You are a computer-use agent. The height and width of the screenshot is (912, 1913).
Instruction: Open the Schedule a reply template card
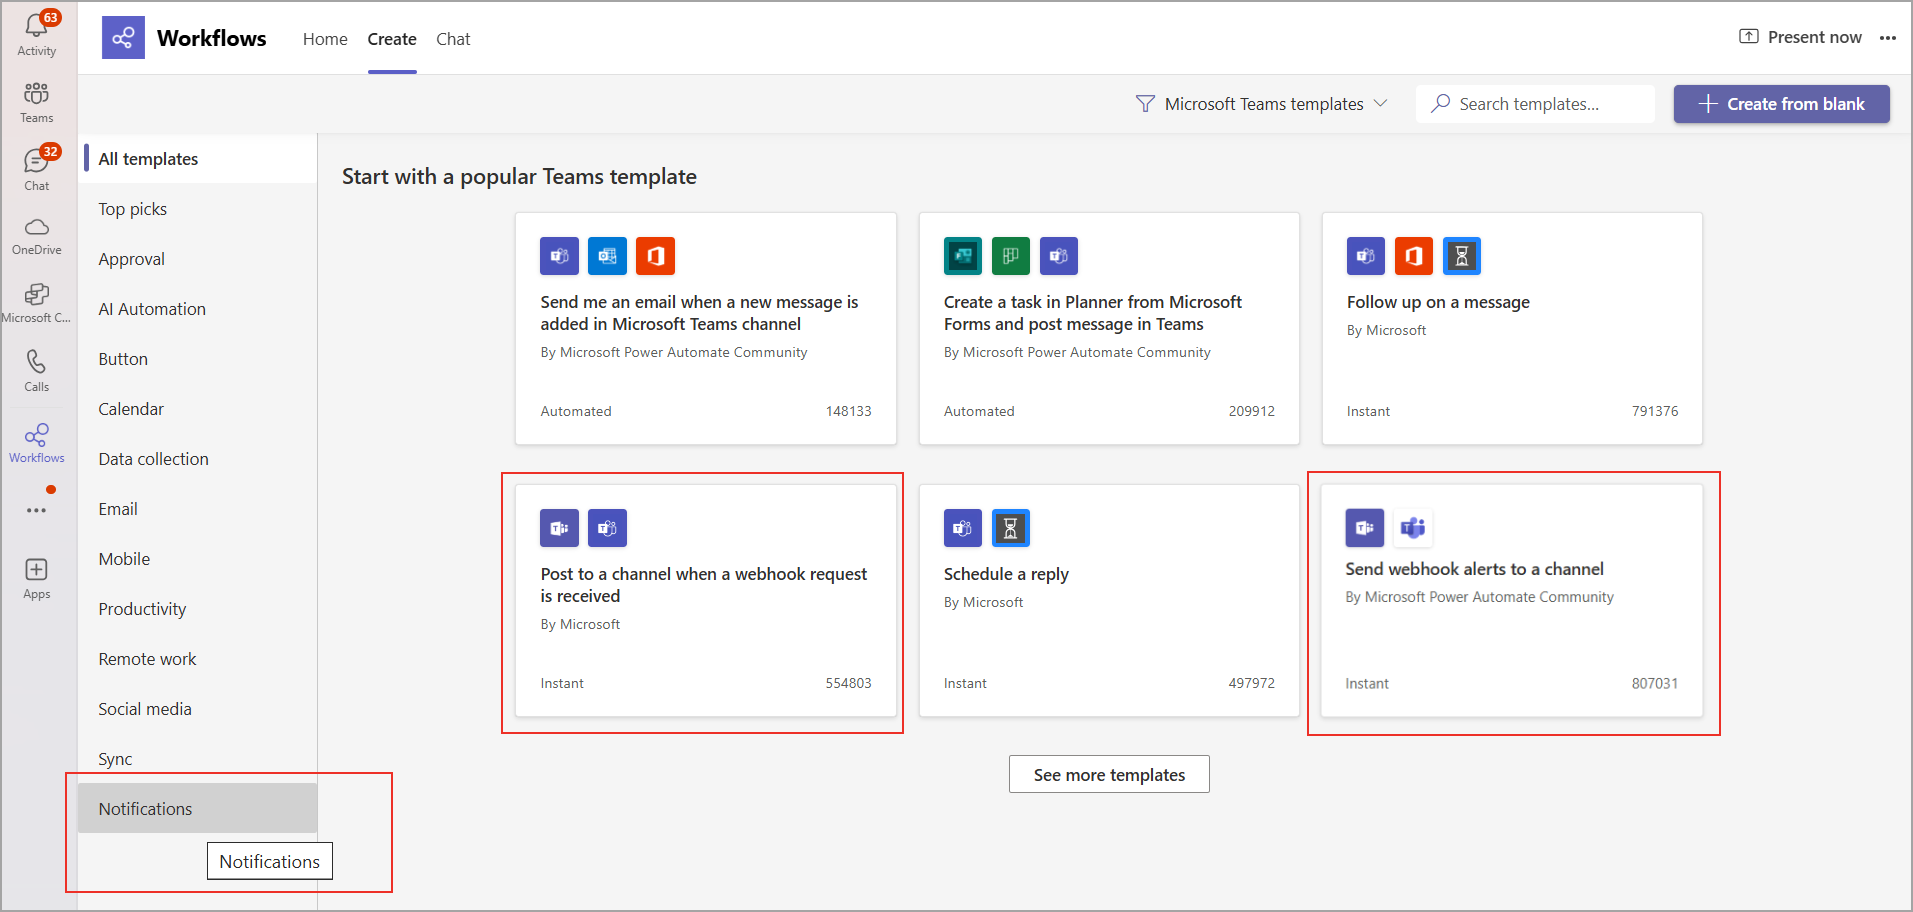click(1108, 601)
